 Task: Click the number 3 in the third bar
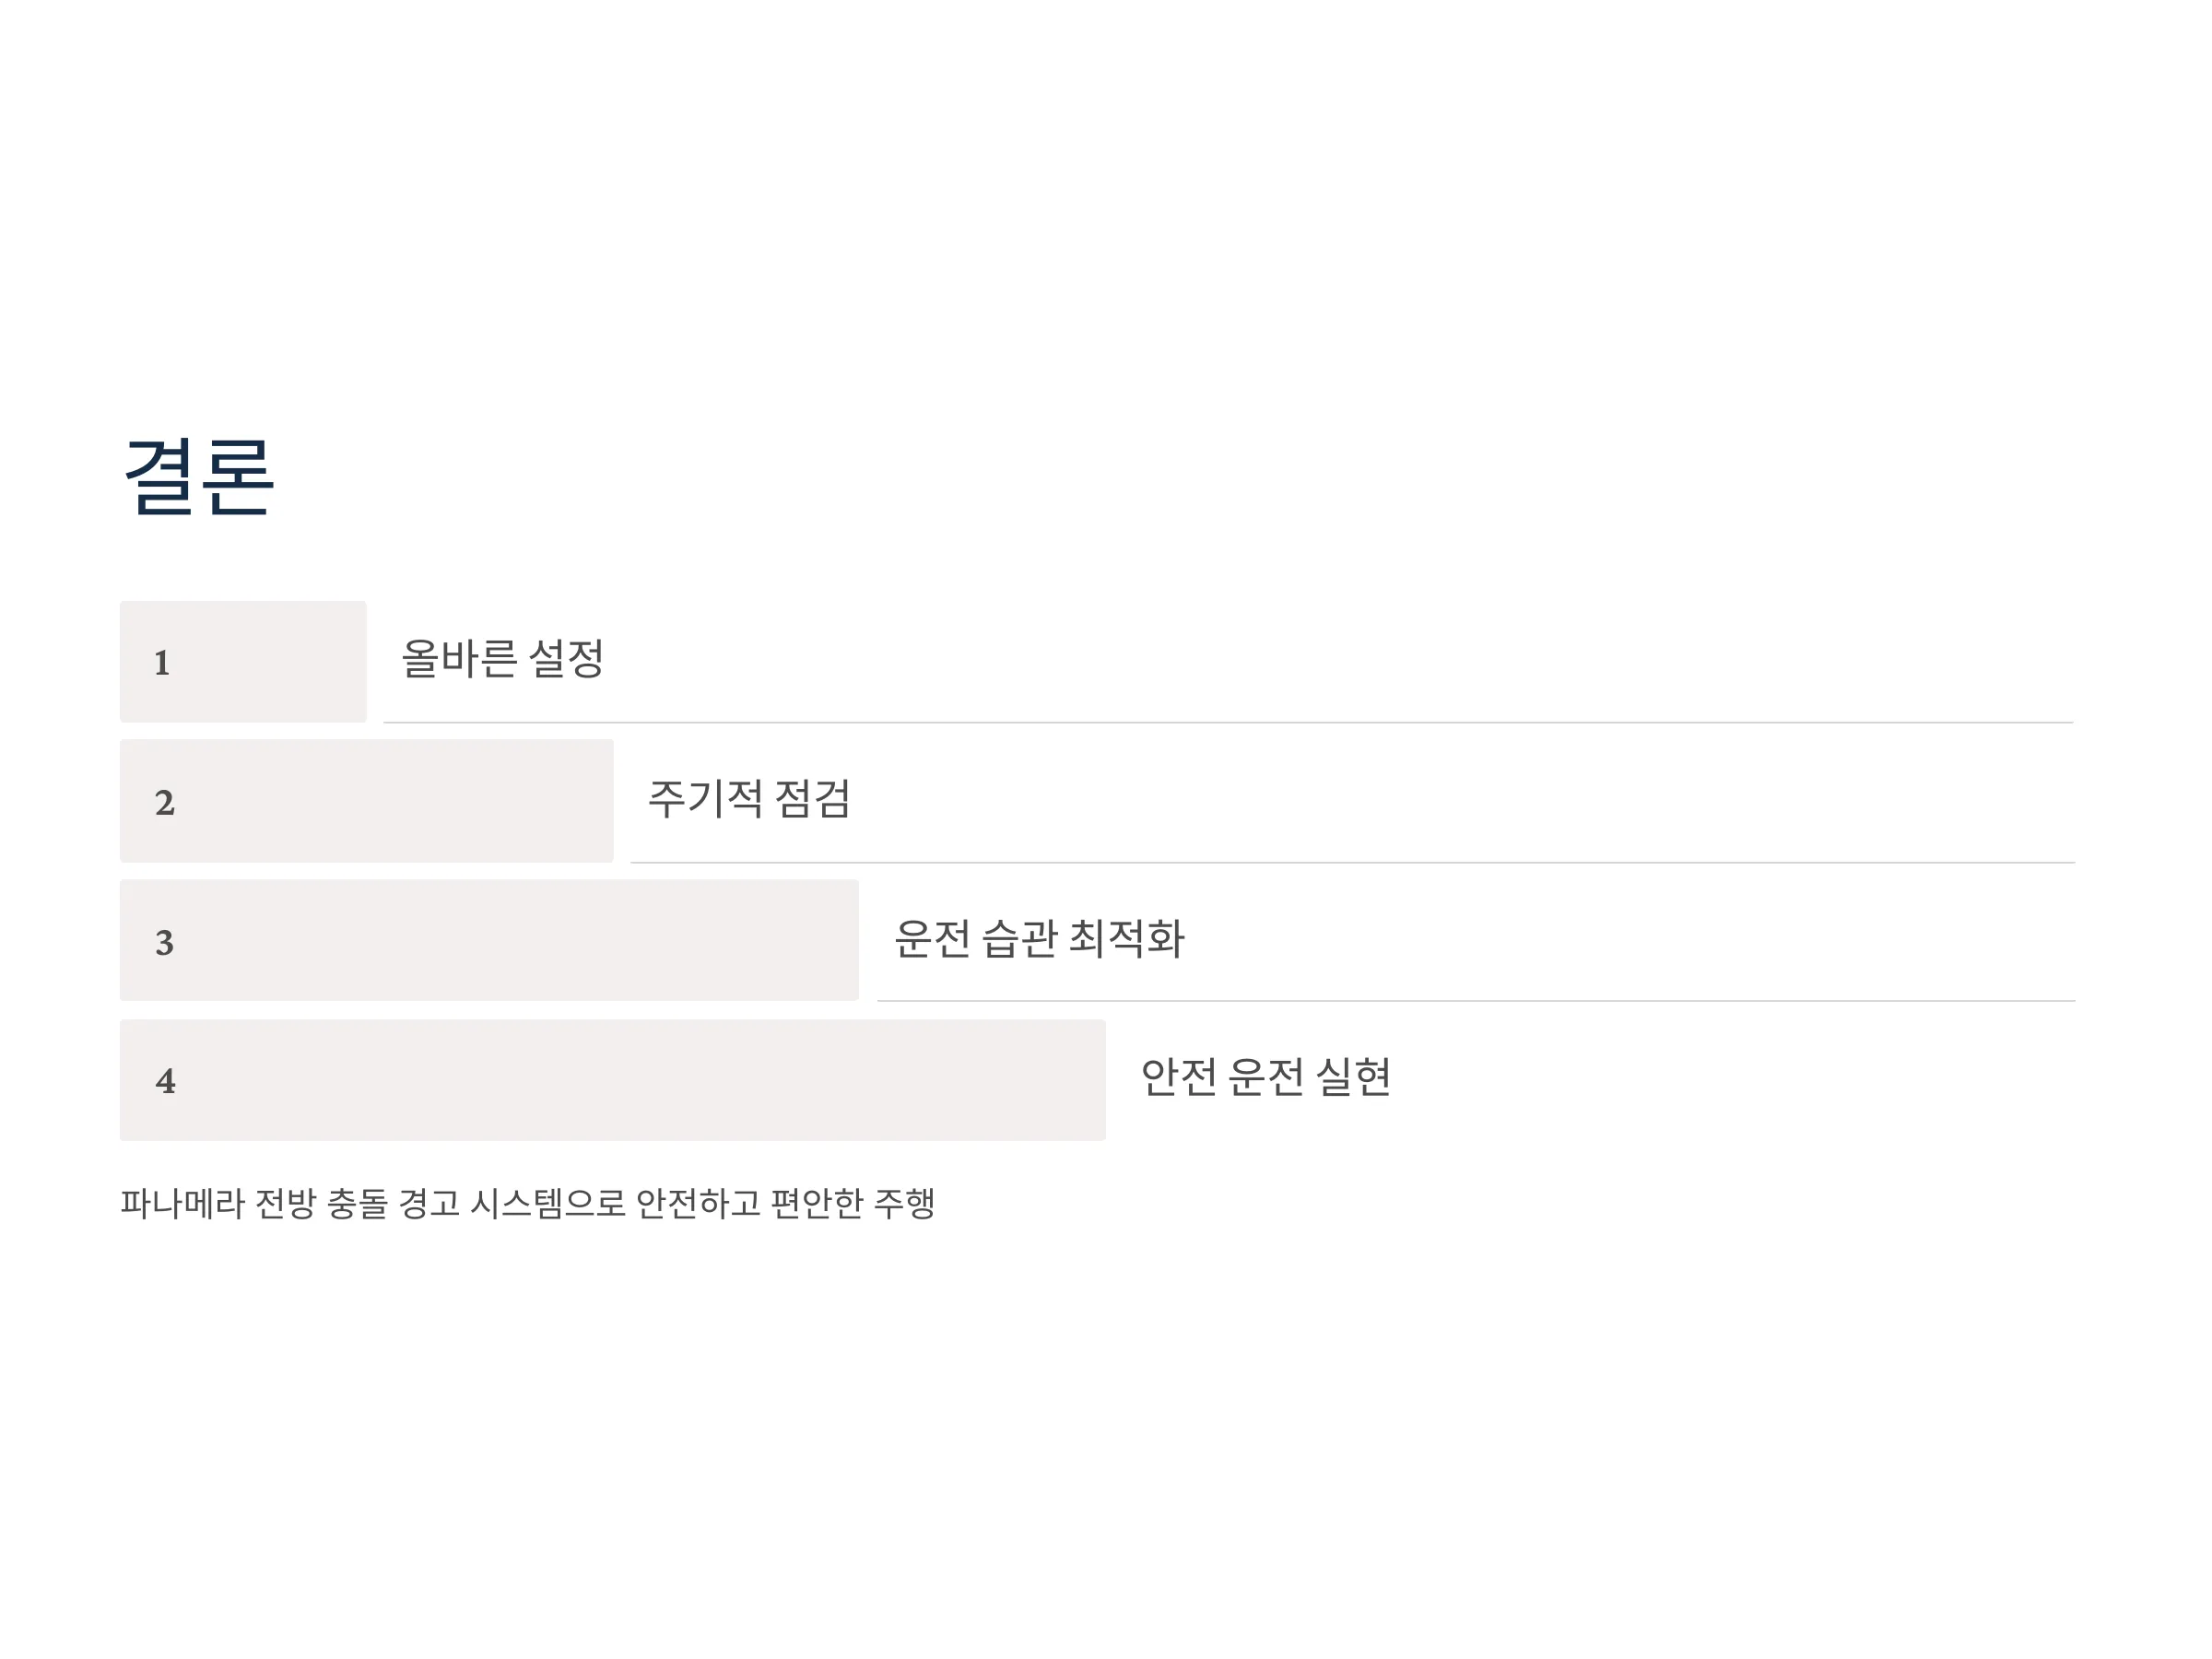[165, 942]
